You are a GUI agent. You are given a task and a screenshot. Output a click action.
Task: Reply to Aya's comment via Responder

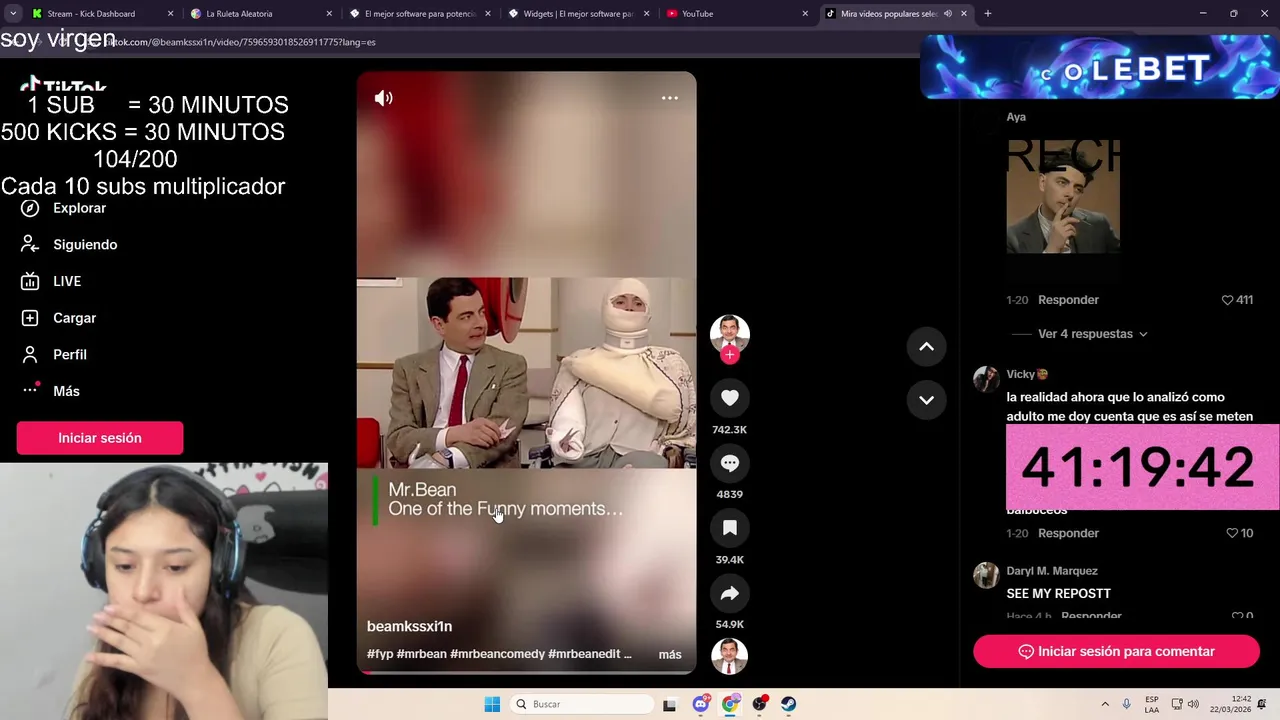pos(1068,300)
